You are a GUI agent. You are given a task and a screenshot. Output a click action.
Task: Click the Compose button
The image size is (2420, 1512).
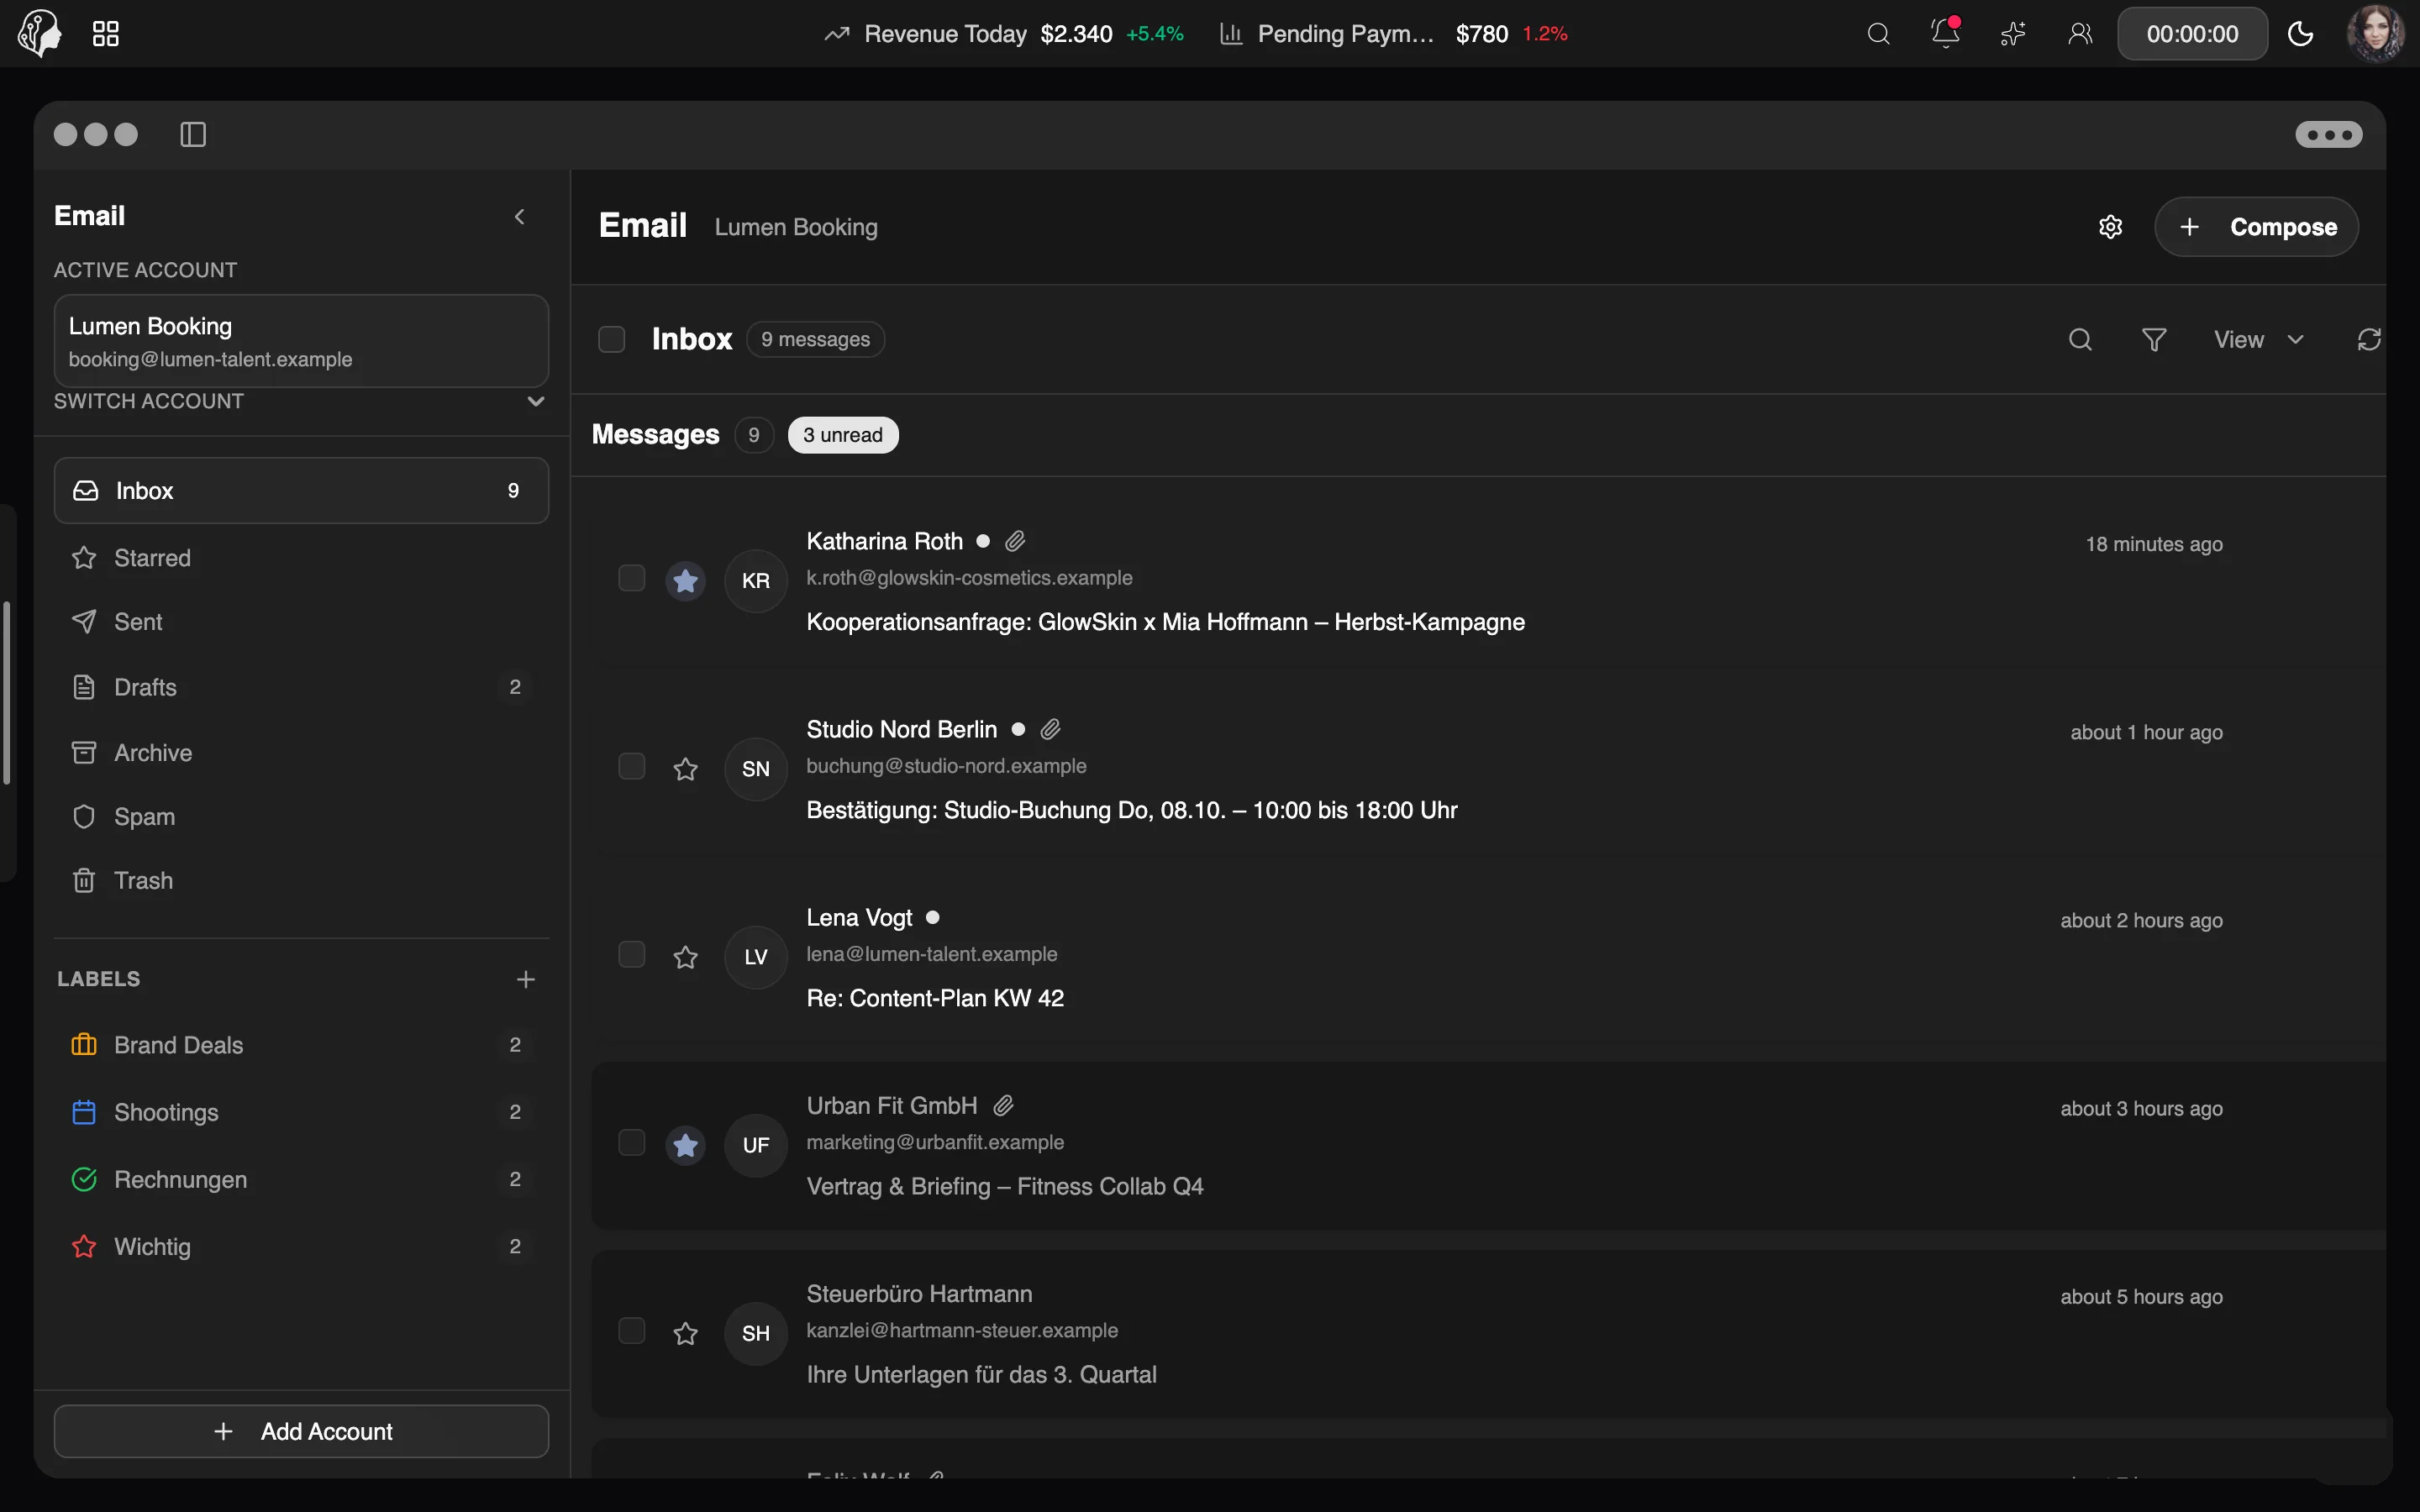coord(2256,227)
